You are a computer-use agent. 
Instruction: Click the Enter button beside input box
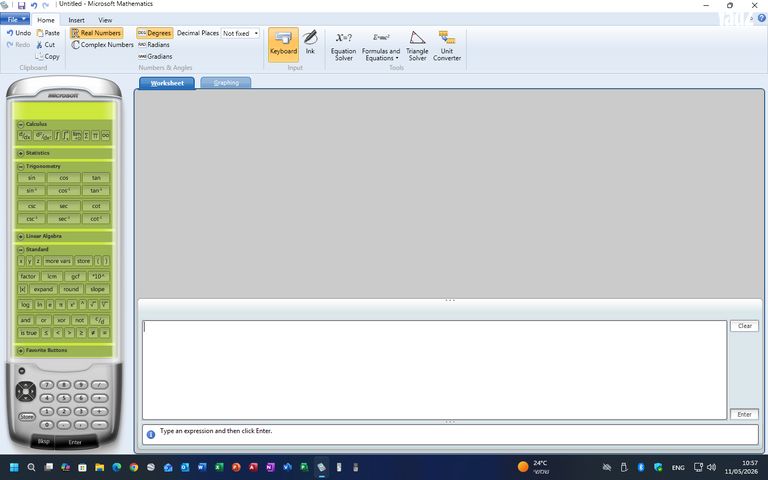(744, 414)
